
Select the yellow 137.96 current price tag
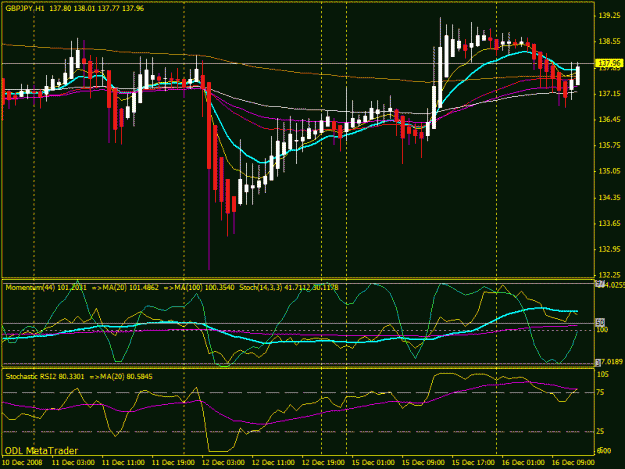coord(609,63)
